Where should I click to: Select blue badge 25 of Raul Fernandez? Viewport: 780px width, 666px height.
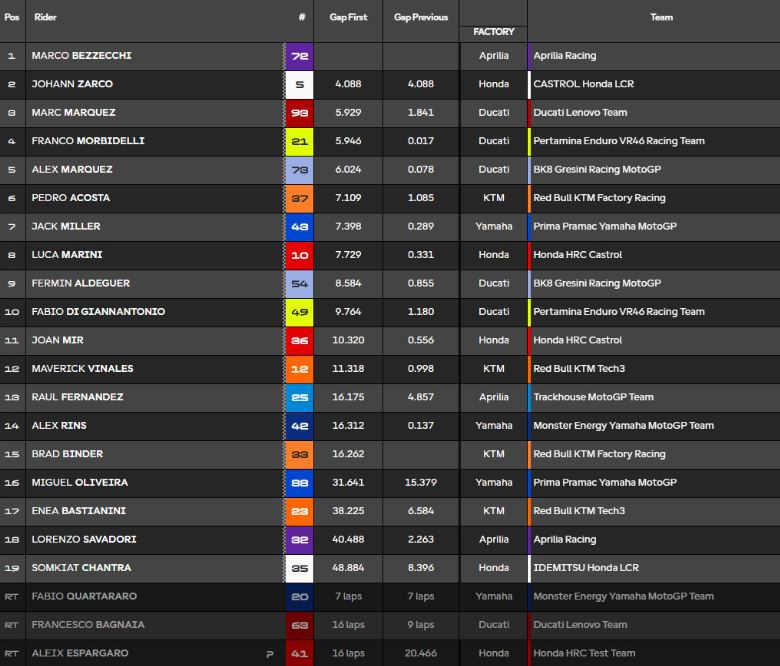pos(299,397)
